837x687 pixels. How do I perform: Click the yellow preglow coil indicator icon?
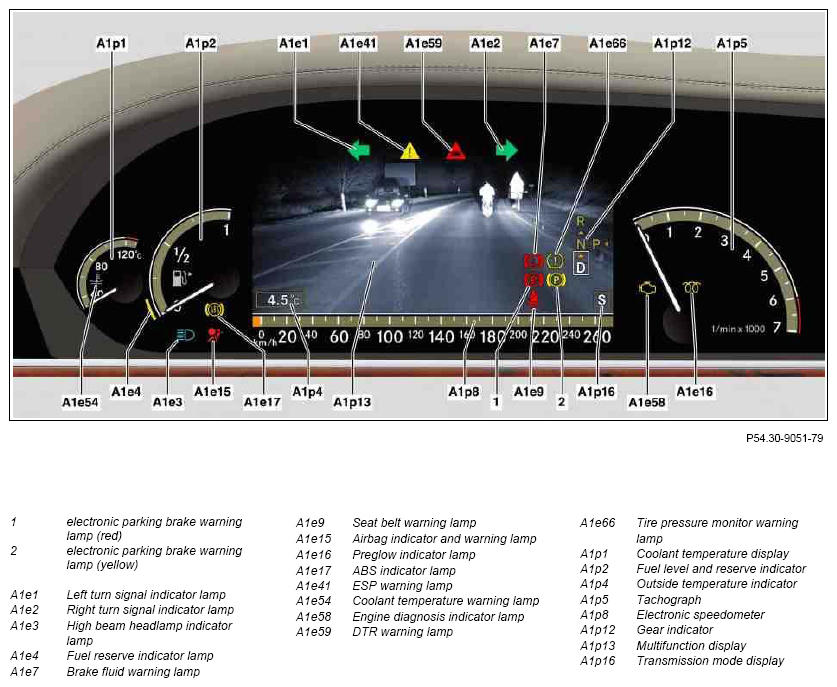[691, 288]
